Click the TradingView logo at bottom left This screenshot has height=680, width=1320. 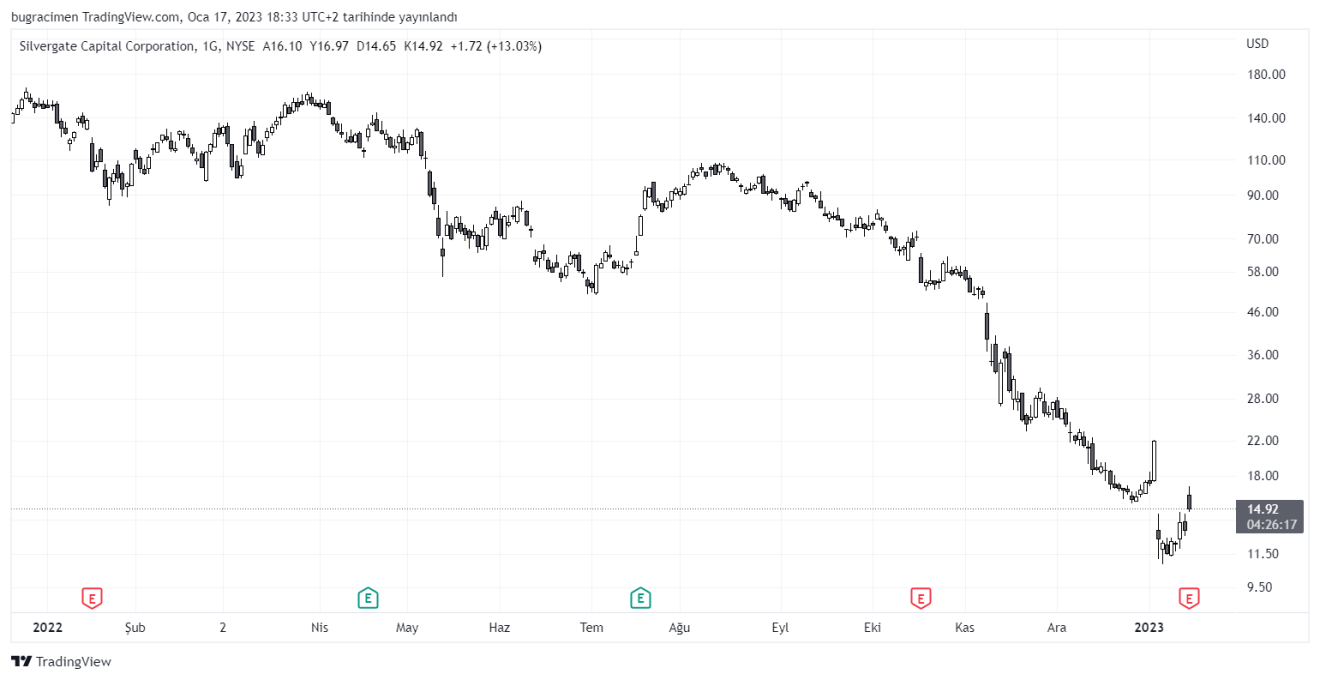point(61,662)
